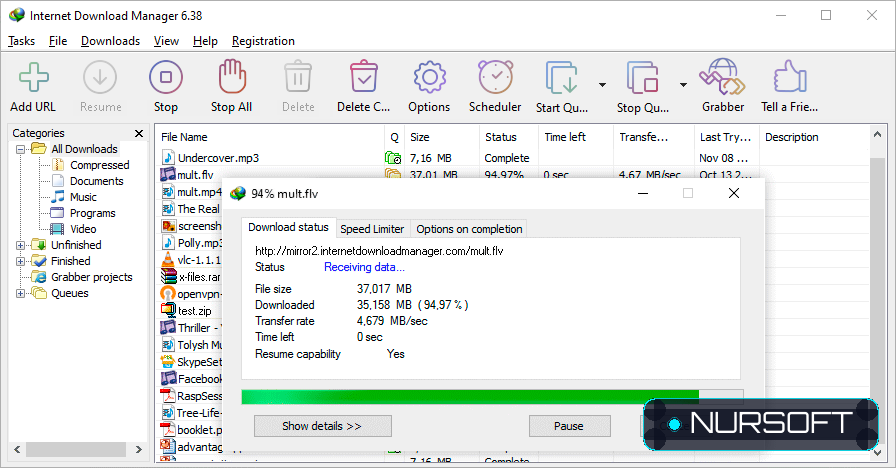Click the Undercover.mp3 queue icon

393,157
